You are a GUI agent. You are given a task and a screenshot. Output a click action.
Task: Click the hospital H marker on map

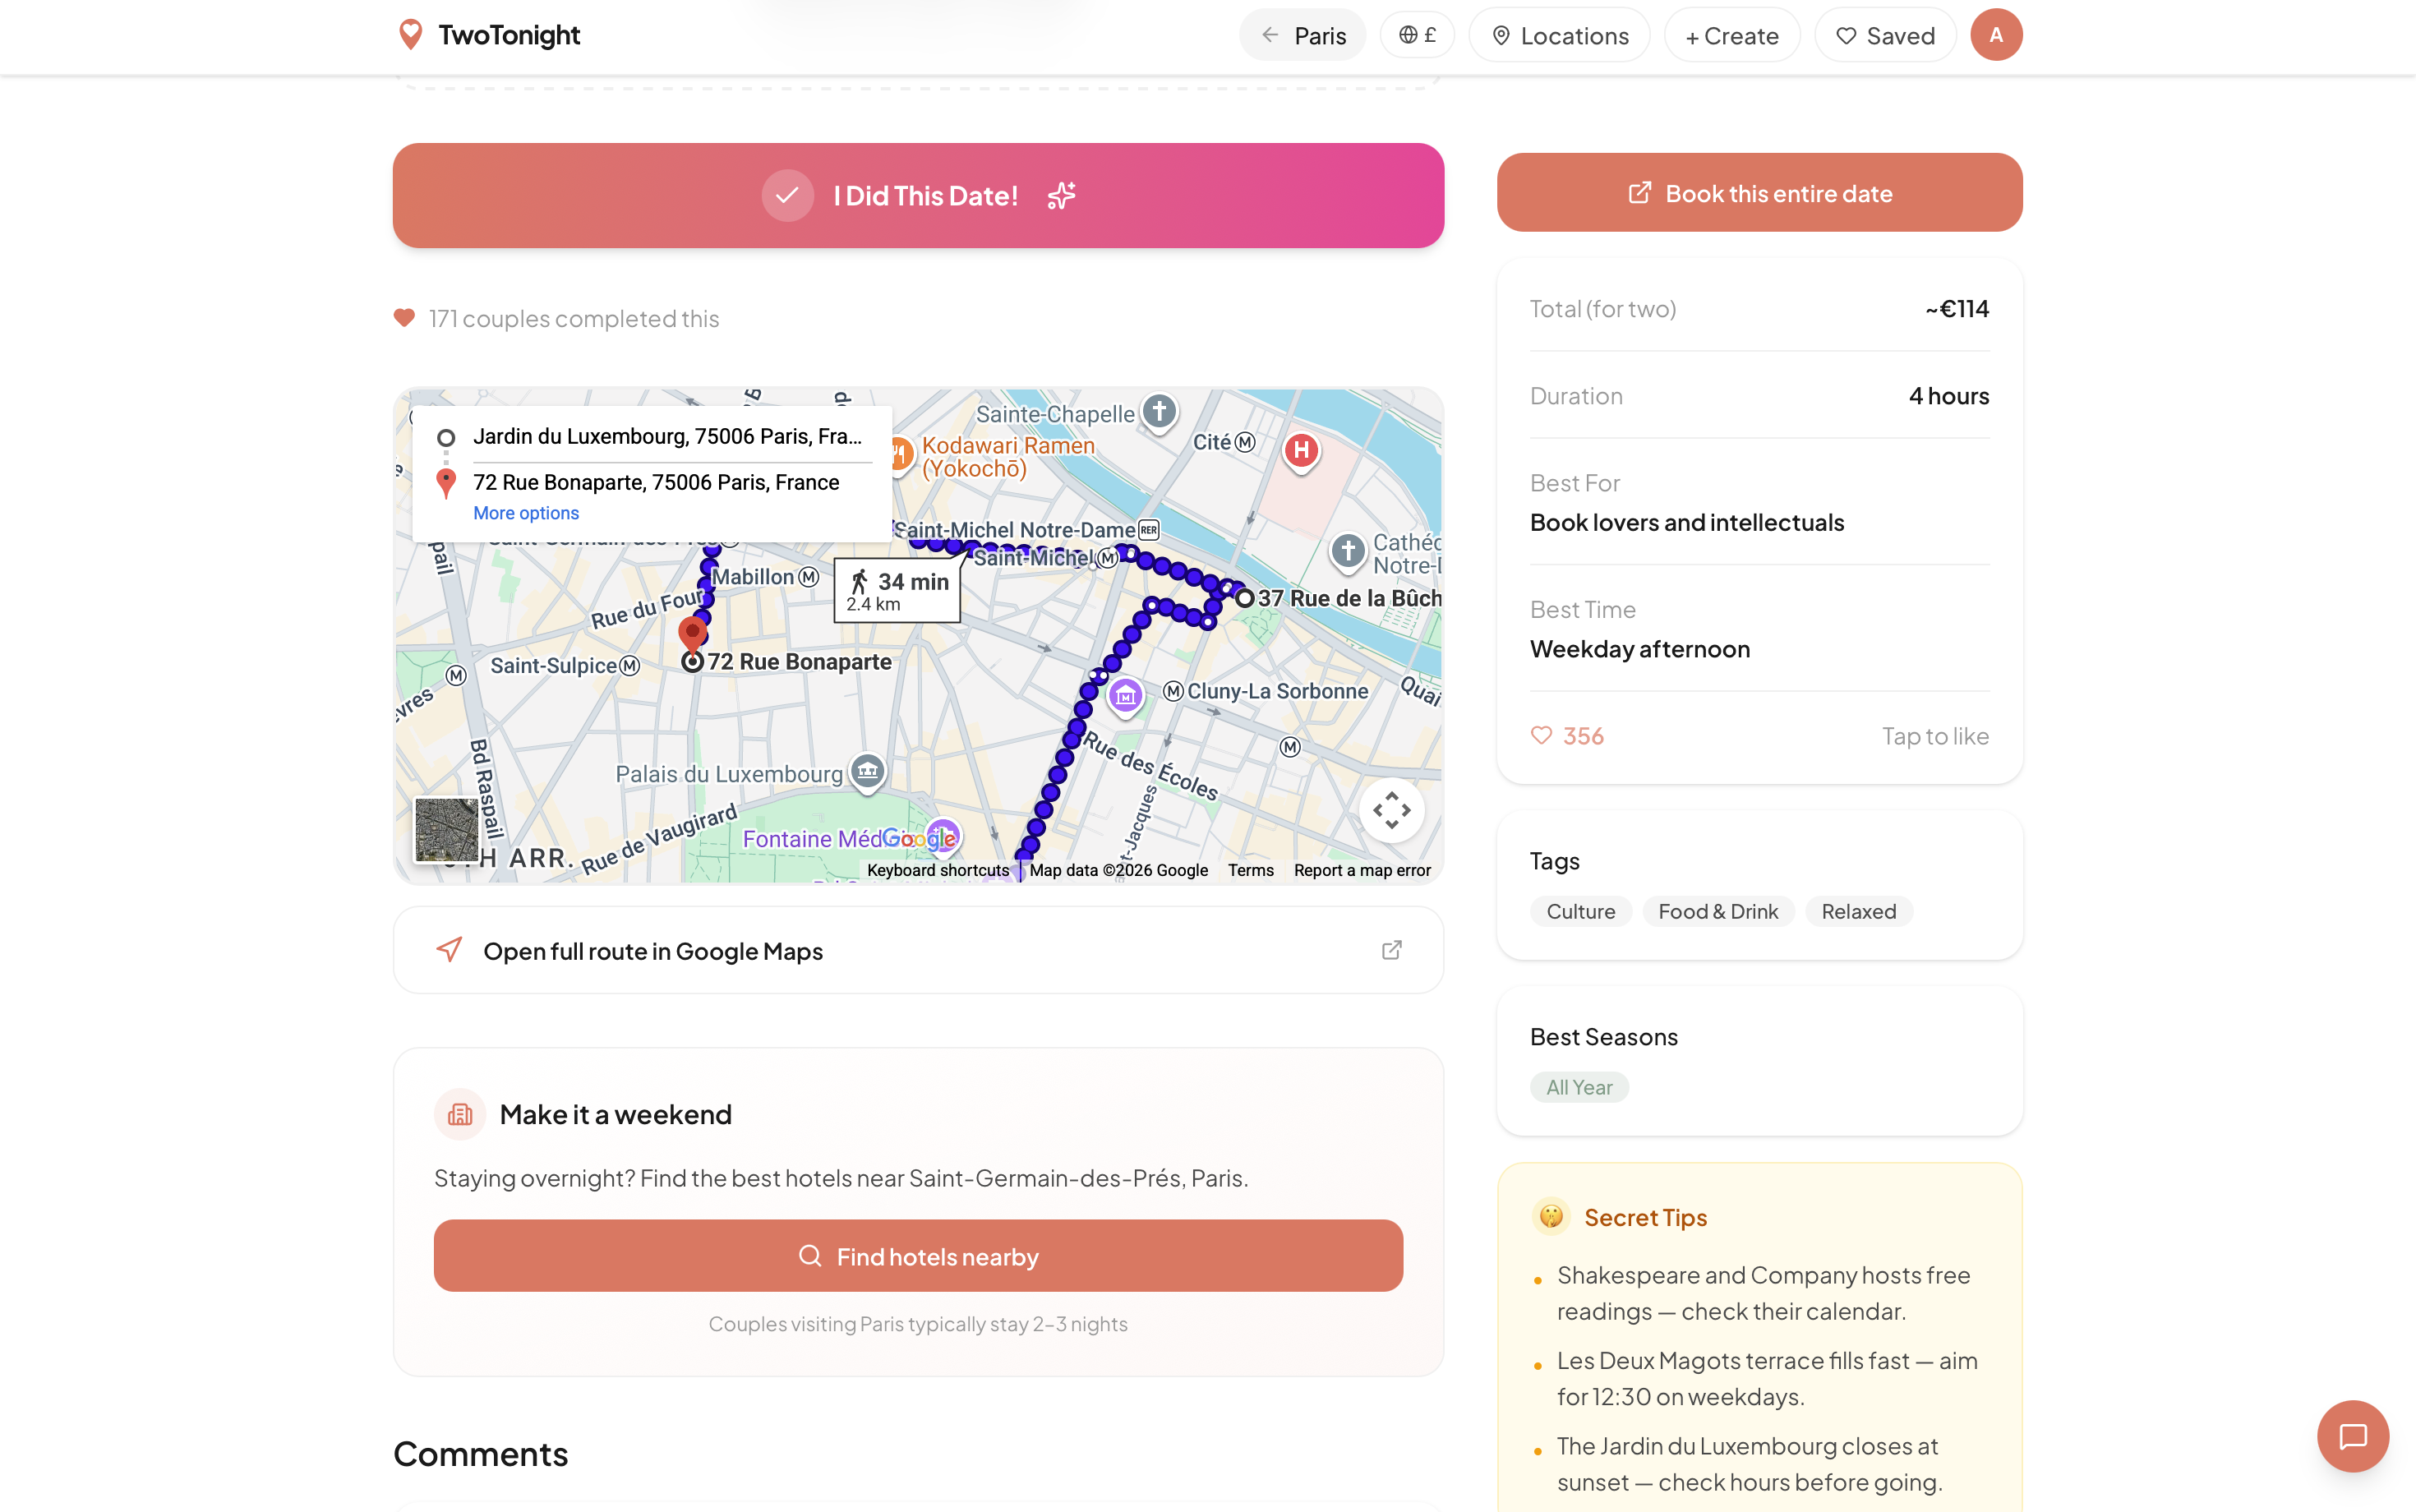[1301, 450]
